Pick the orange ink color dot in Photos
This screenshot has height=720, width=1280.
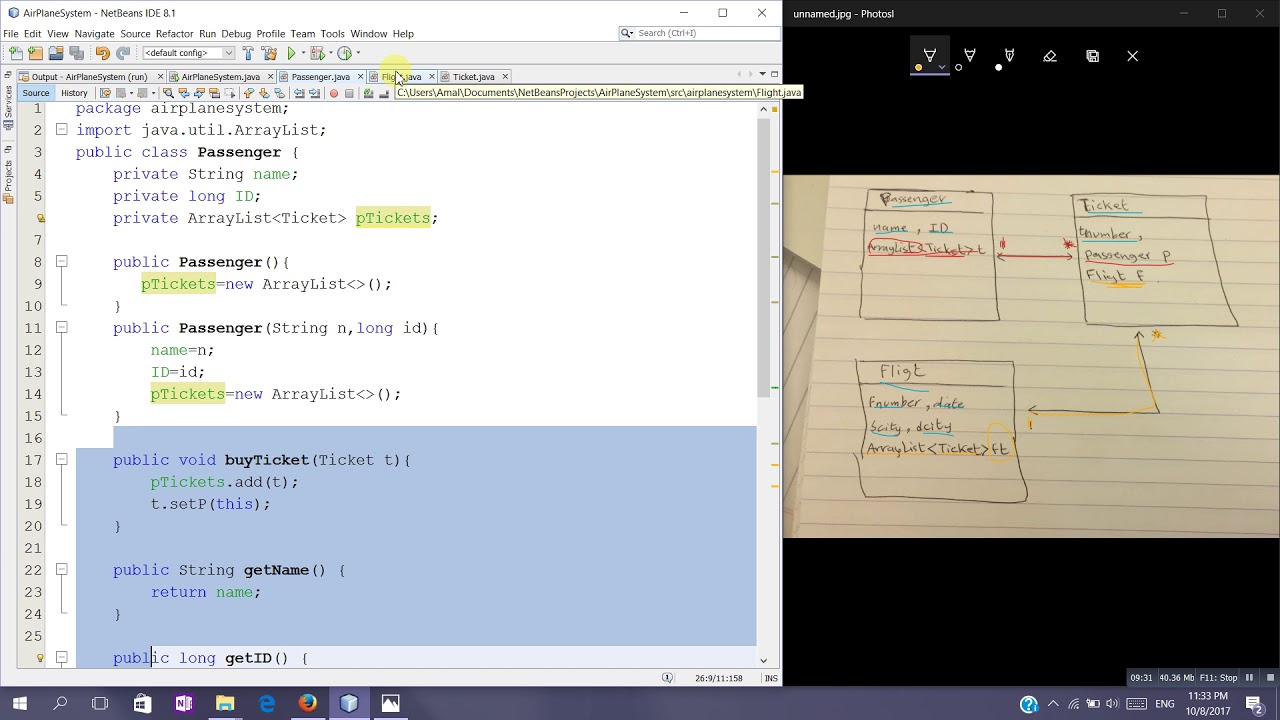point(918,68)
